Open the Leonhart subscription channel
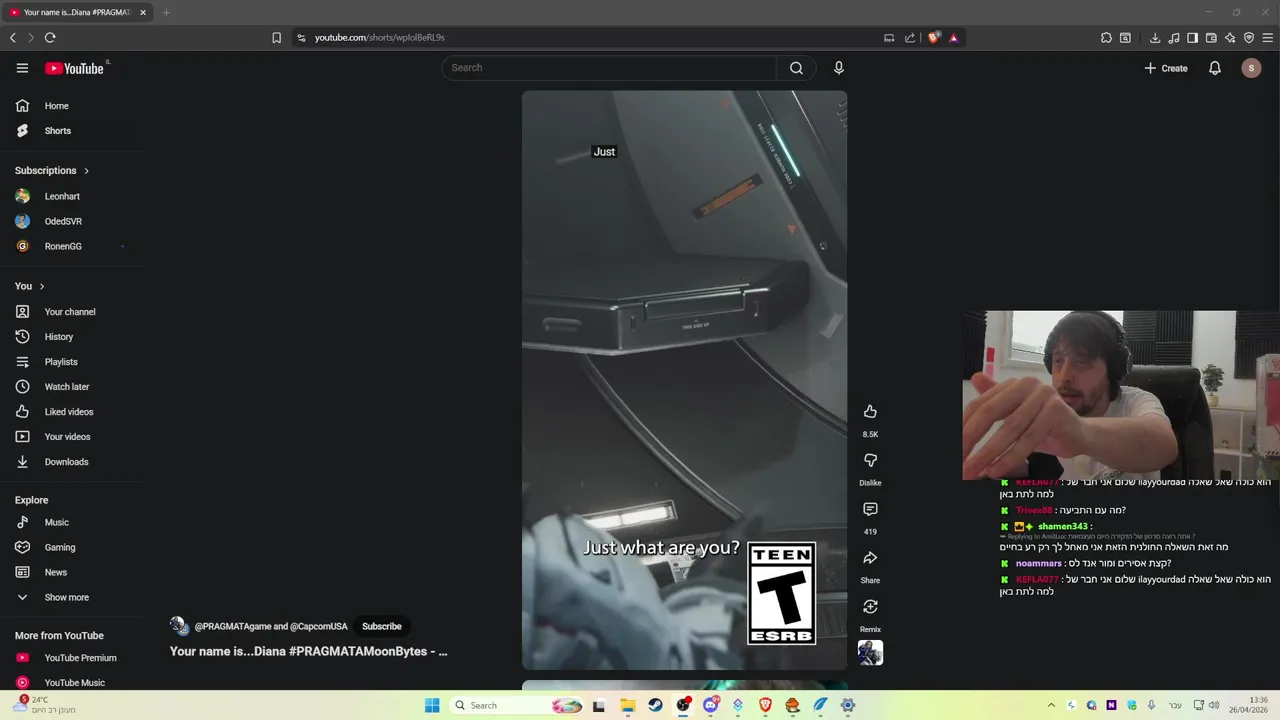The width and height of the screenshot is (1280, 720). [72, 197]
